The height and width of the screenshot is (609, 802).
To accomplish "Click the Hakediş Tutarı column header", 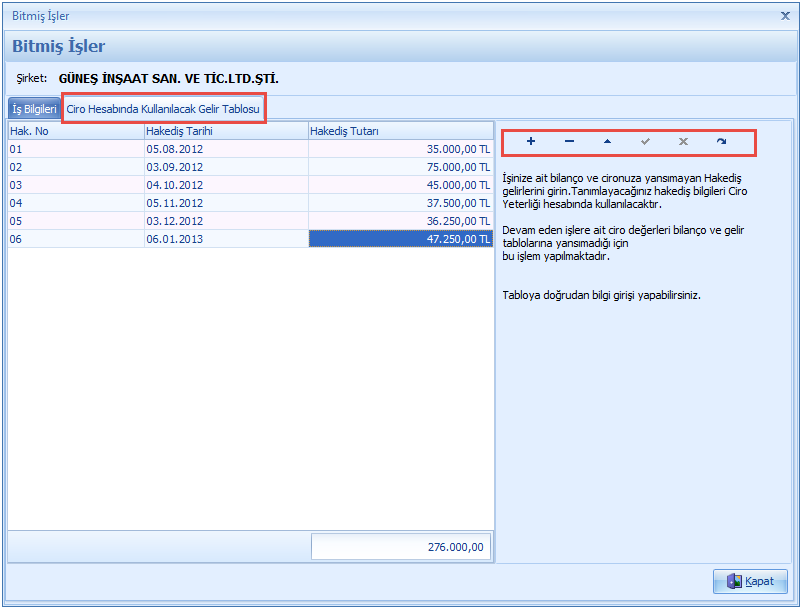I will (400, 131).
